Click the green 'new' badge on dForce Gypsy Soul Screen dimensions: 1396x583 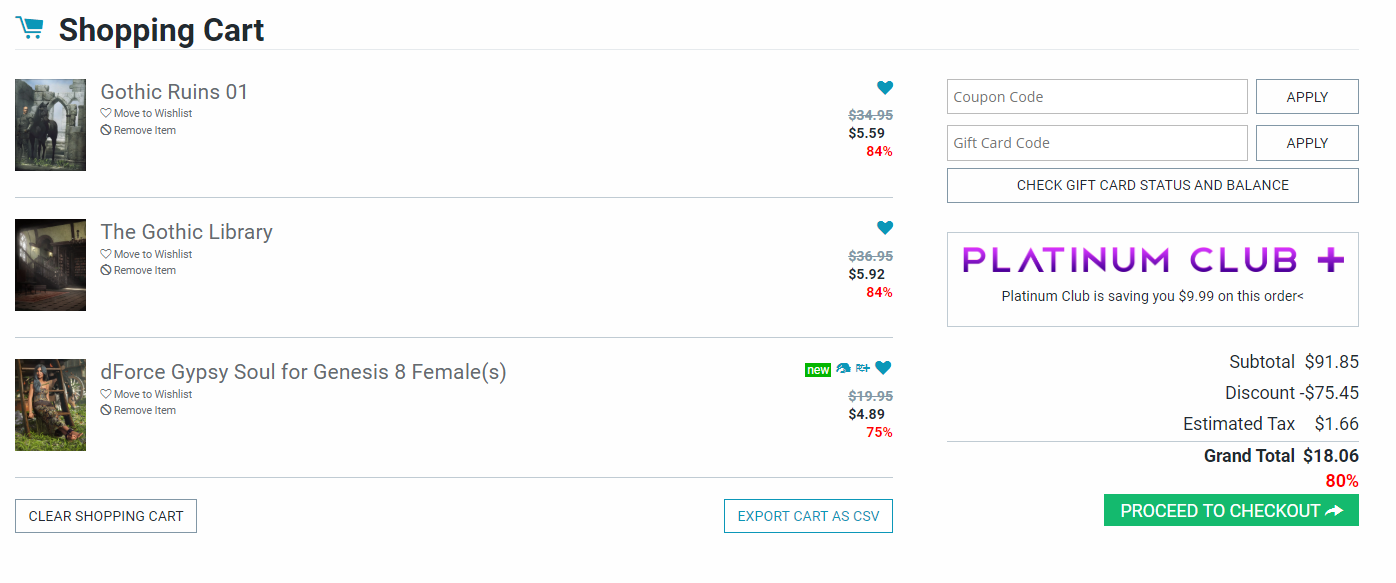(818, 370)
